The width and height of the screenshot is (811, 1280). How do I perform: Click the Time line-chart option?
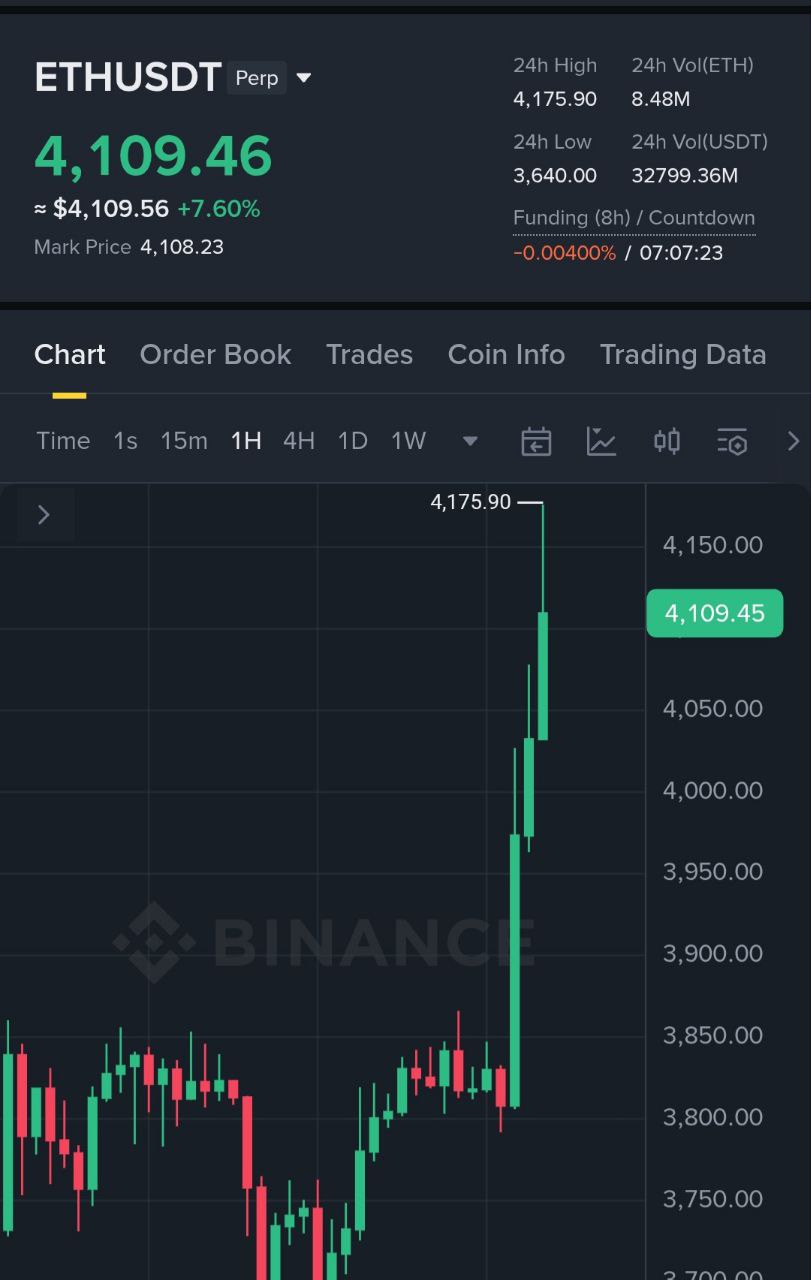(63, 441)
